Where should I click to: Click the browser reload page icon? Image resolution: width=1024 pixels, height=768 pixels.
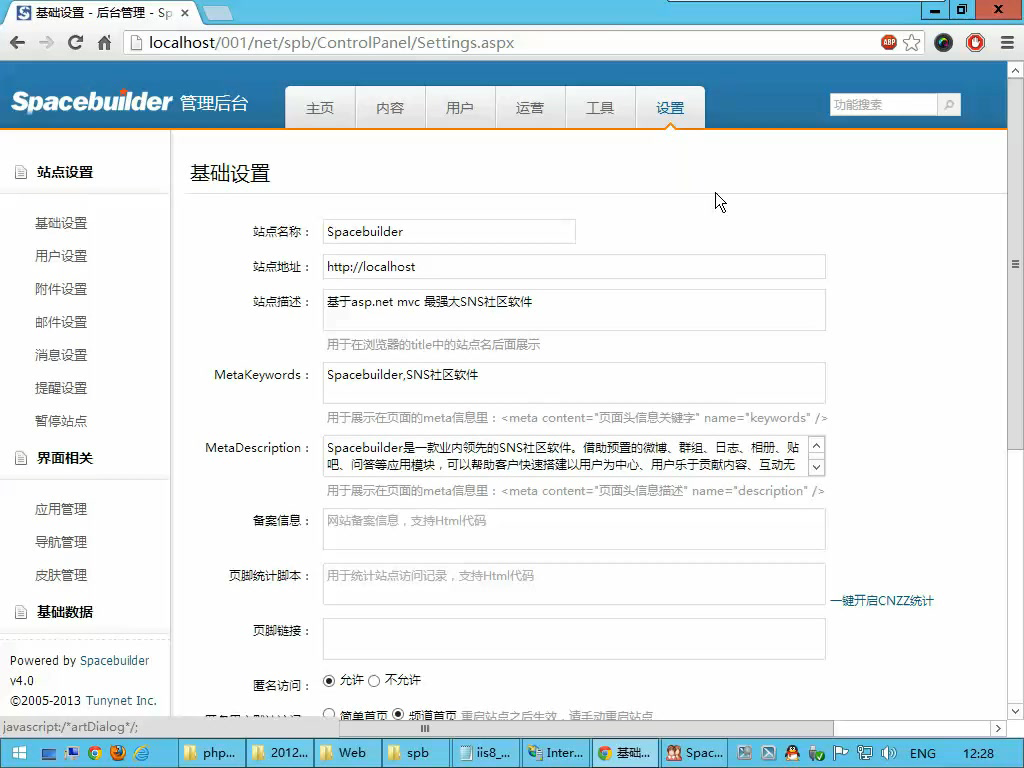coord(75,43)
